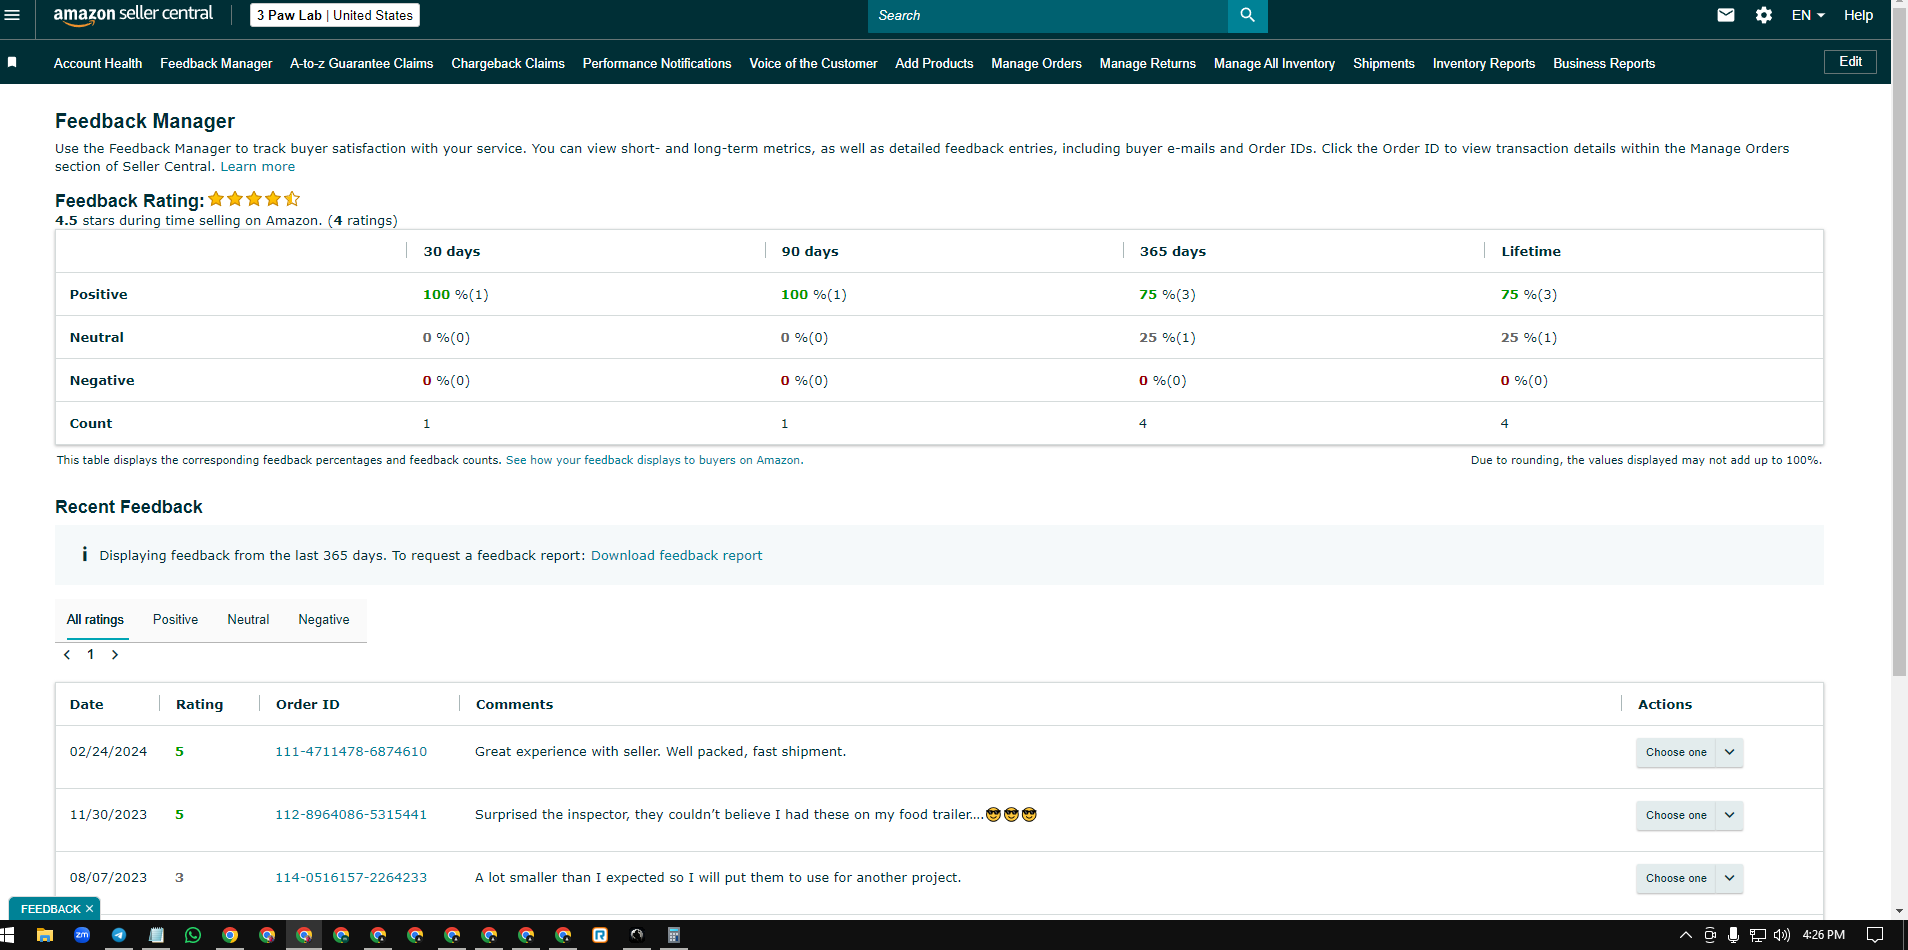Open Feedback Manager menu item
The height and width of the screenshot is (950, 1908).
216,63
